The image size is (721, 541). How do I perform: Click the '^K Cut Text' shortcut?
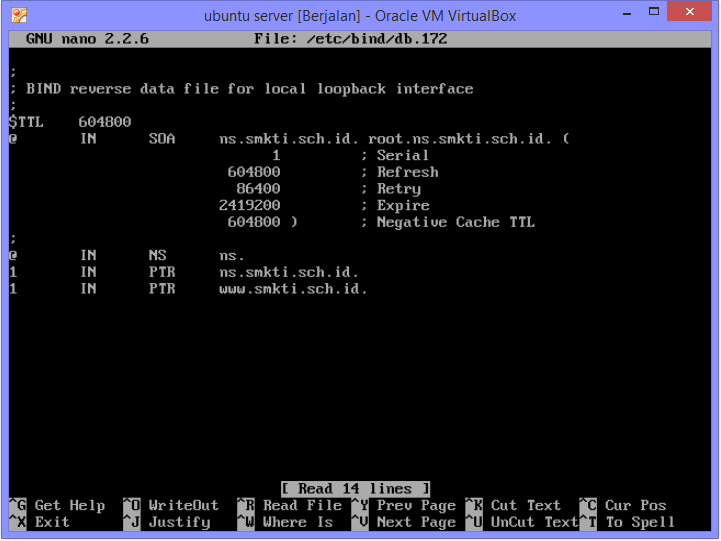pyautogui.click(x=513, y=505)
